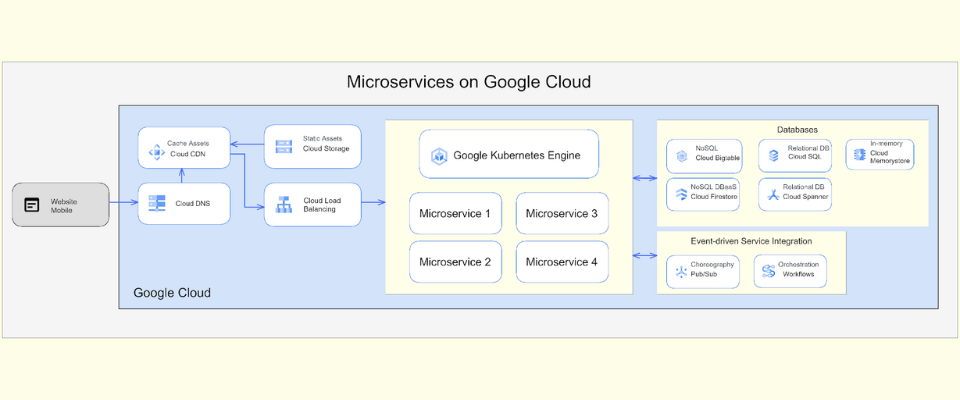
Task: Click the Cloud Spanner icon
Action: click(773, 195)
